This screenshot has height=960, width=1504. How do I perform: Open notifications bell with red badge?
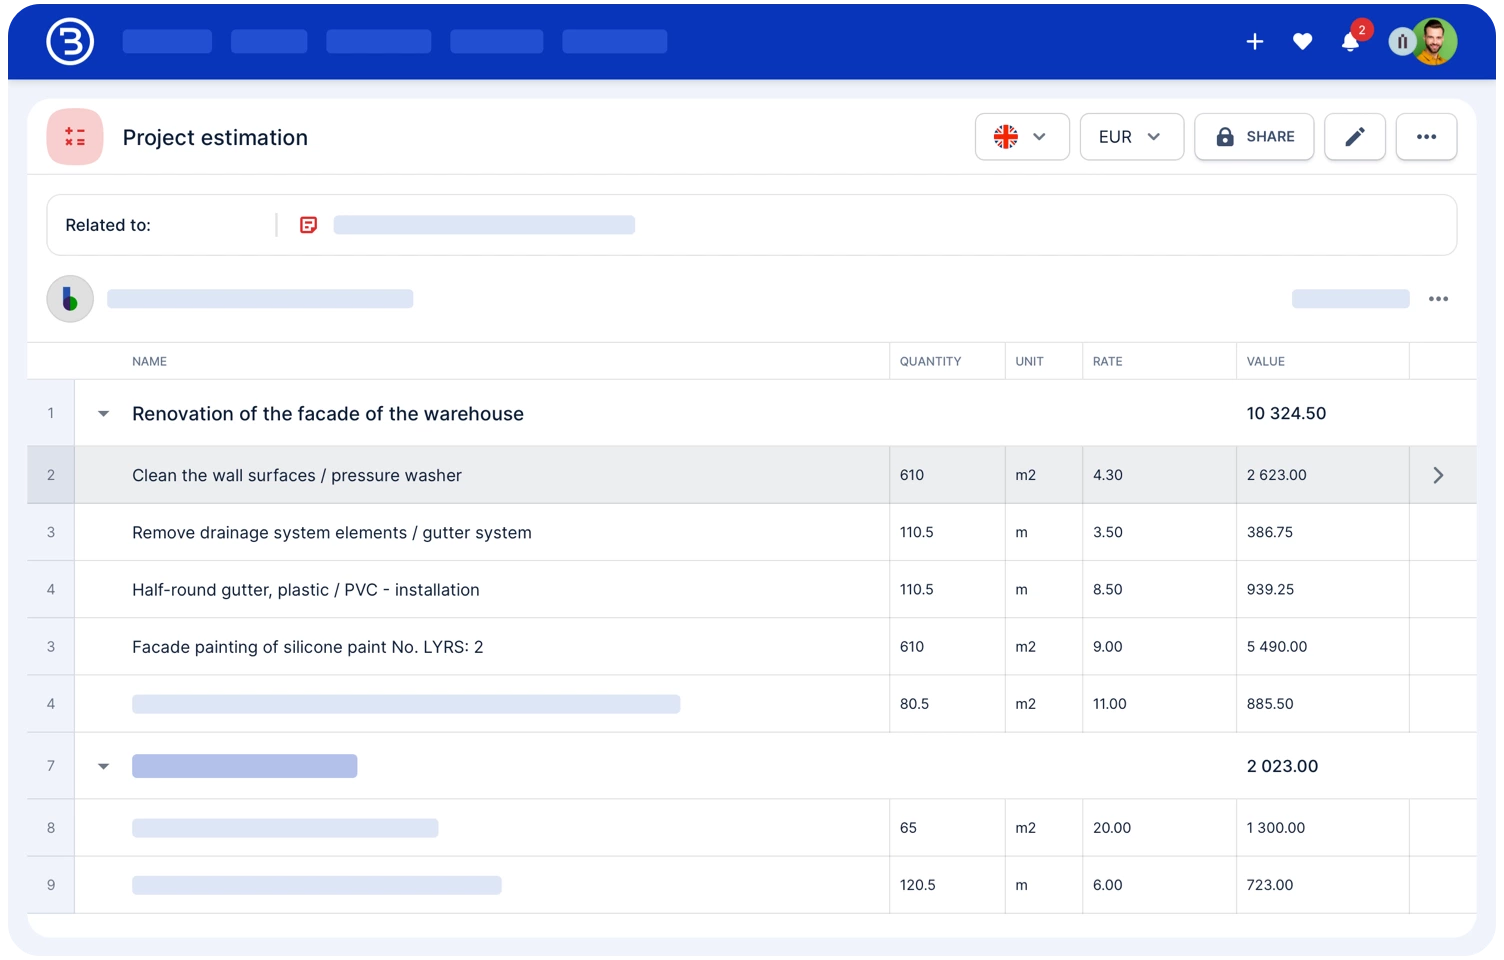pyautogui.click(x=1350, y=41)
